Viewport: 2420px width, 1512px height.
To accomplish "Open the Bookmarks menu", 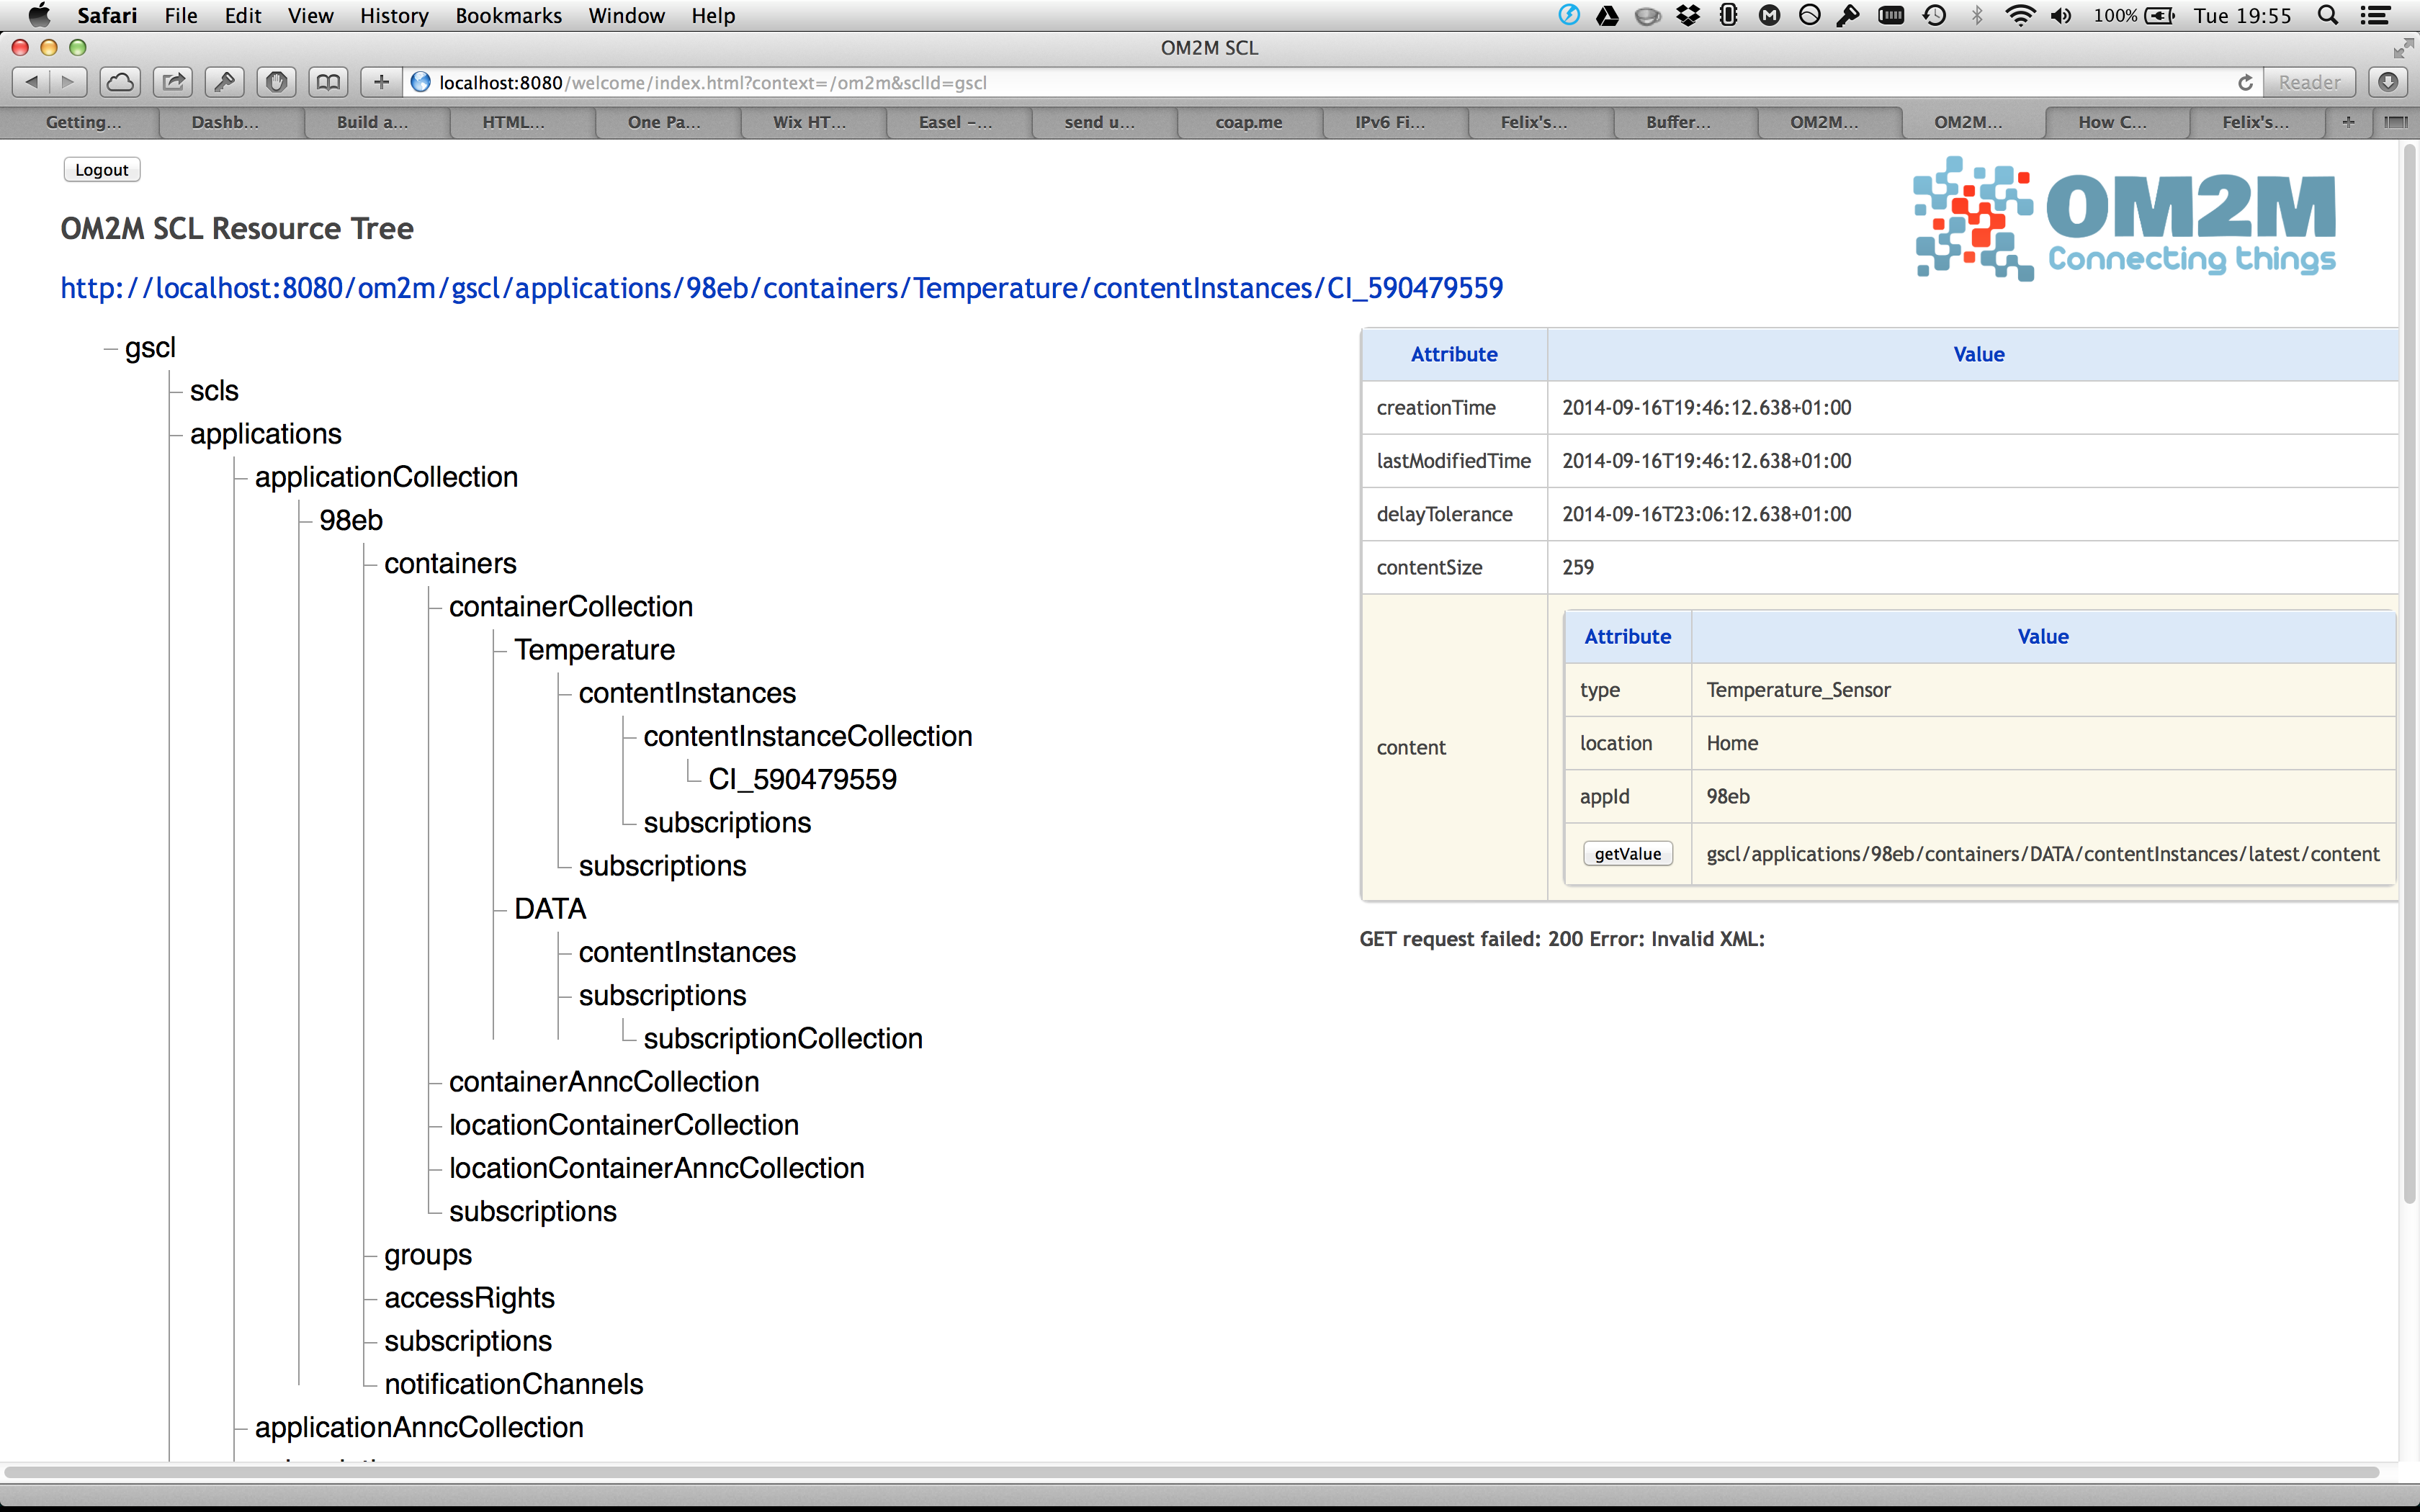I will pyautogui.click(x=508, y=15).
